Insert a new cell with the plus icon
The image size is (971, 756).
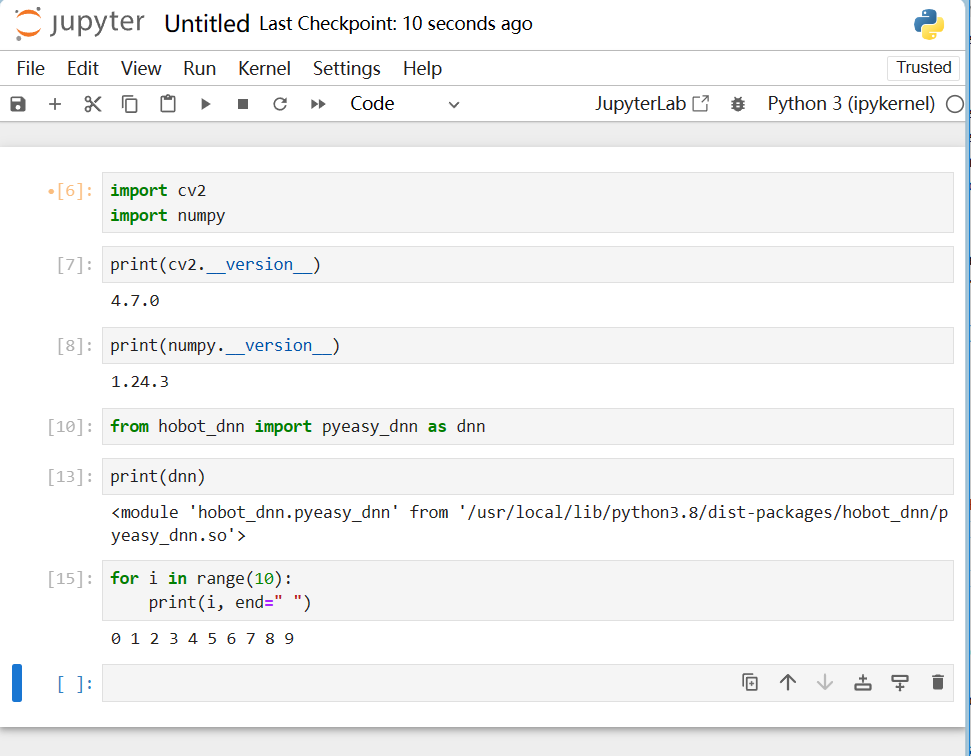[x=55, y=104]
